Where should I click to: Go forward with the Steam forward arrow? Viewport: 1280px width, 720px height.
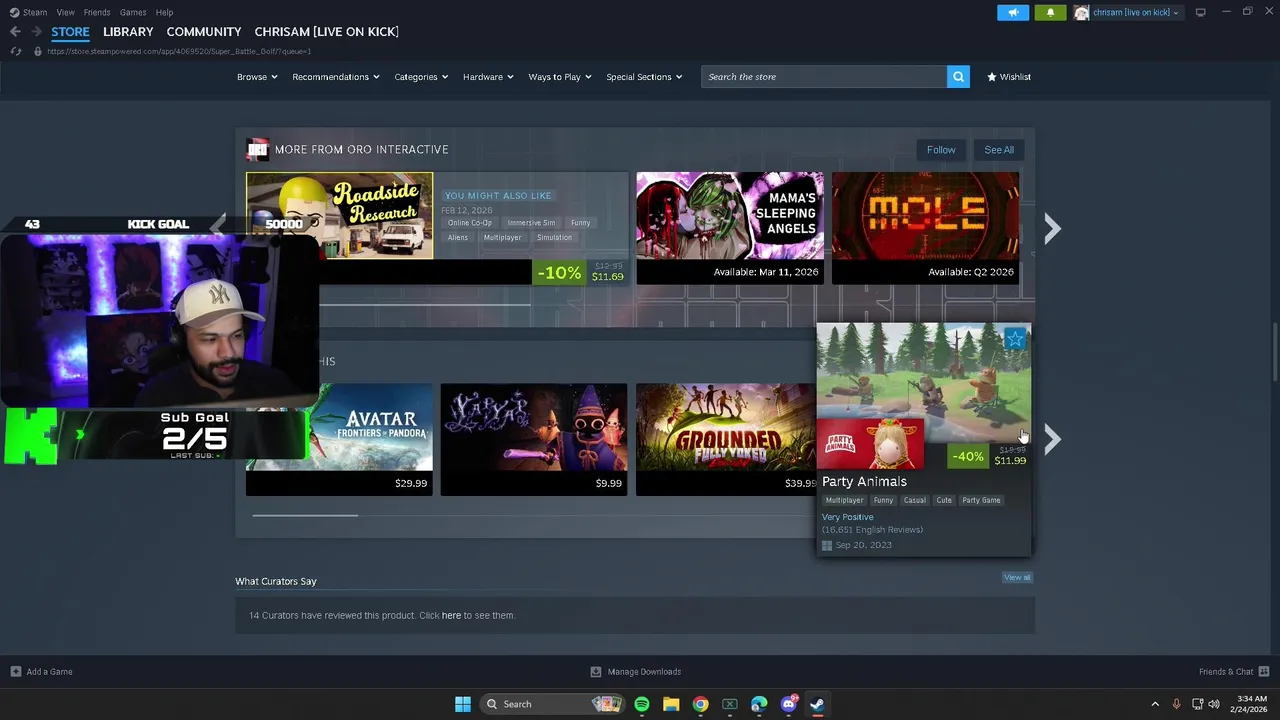[36, 32]
